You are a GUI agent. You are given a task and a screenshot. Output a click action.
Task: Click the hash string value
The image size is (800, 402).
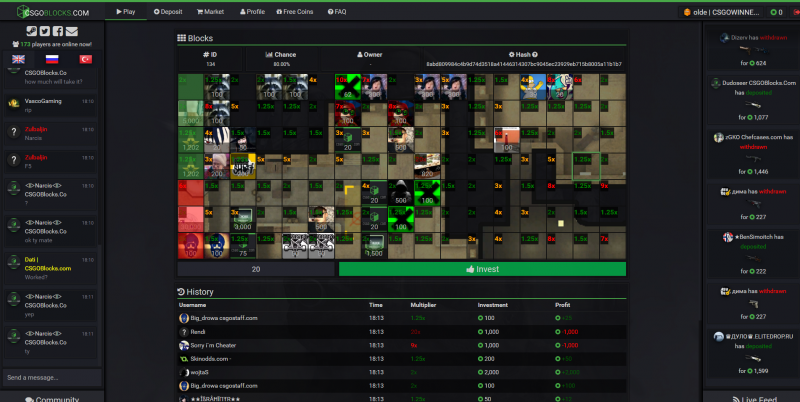tap(523, 64)
